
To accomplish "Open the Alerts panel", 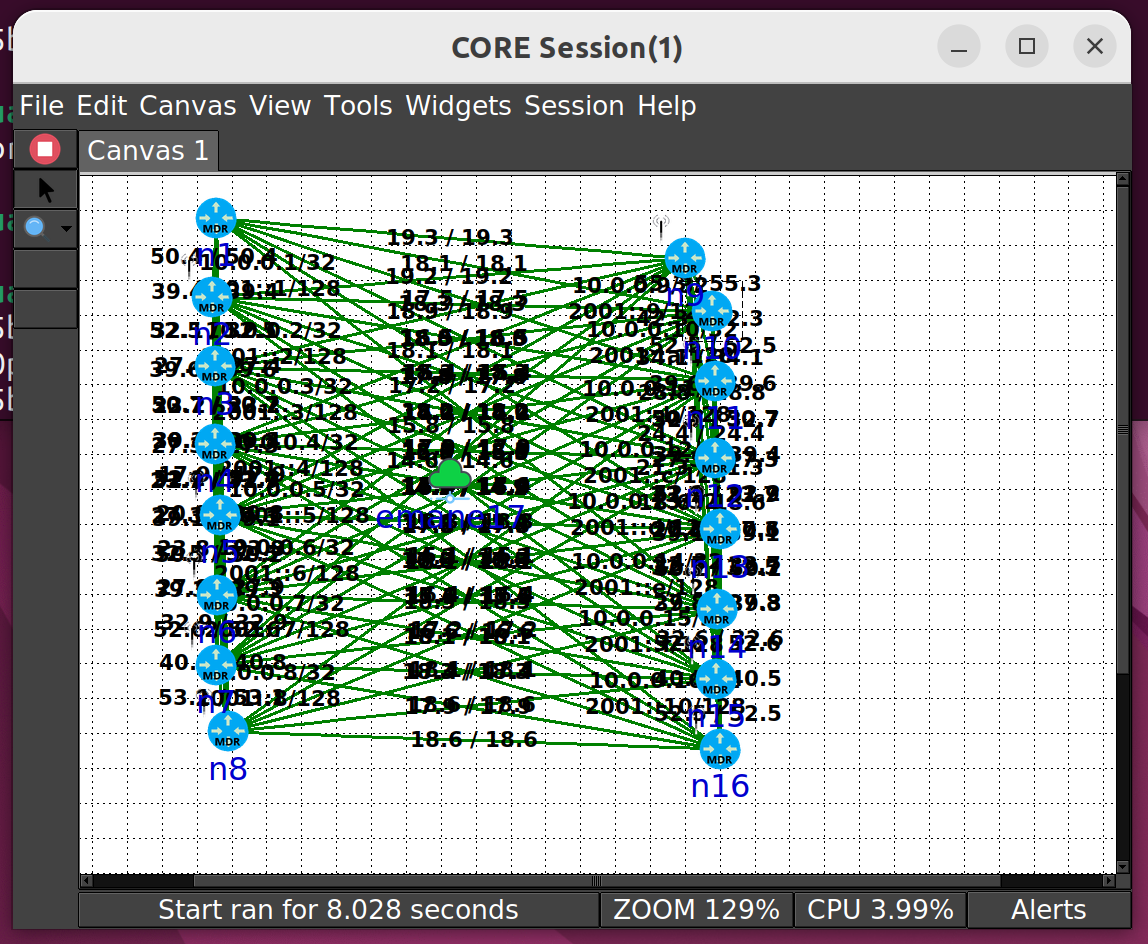I will [1049, 909].
